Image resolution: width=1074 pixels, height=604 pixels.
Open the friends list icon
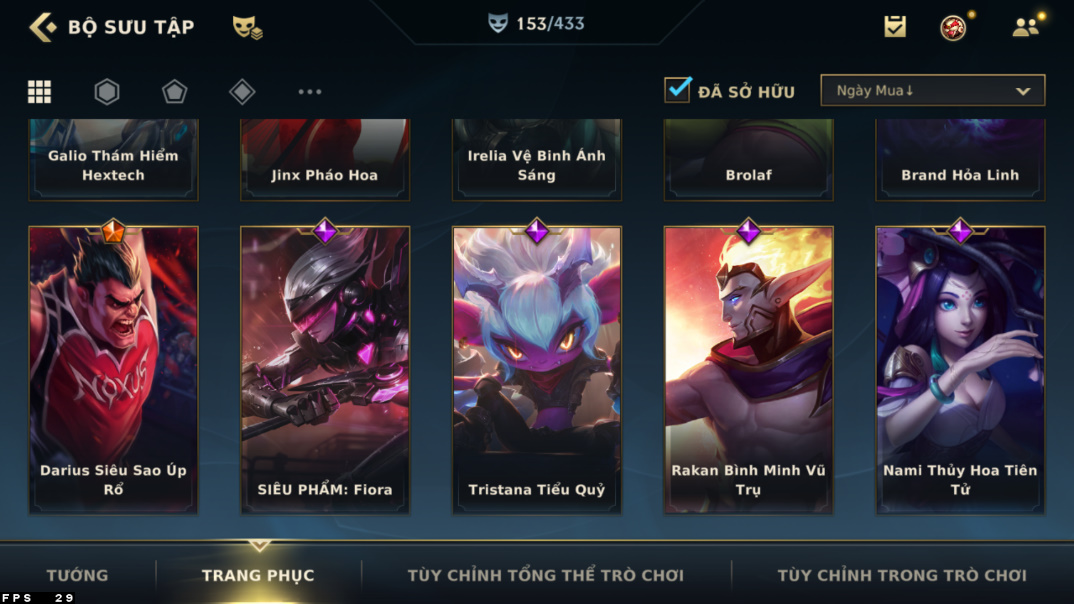tap(1025, 27)
